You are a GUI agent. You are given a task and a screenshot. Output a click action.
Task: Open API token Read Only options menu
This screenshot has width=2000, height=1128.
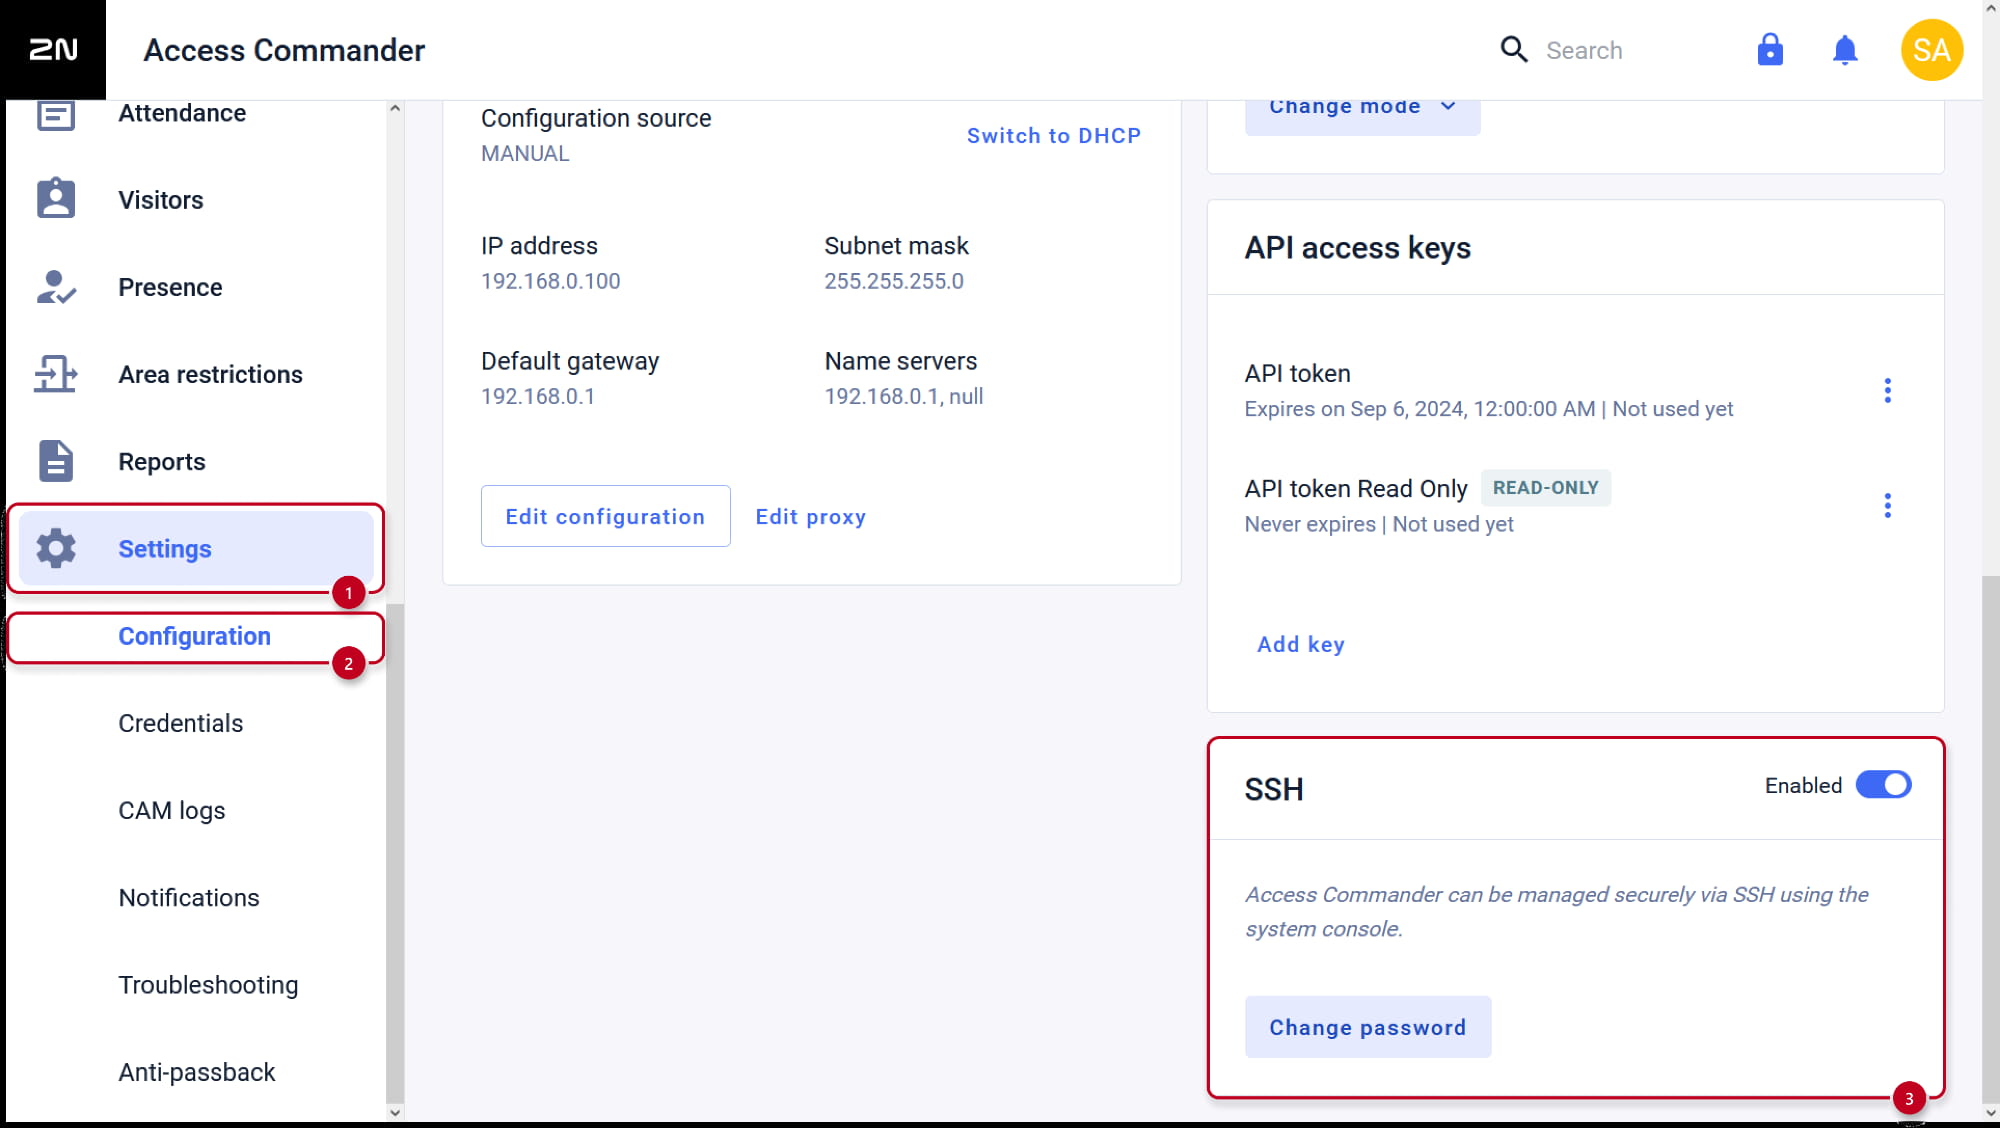coord(1888,505)
